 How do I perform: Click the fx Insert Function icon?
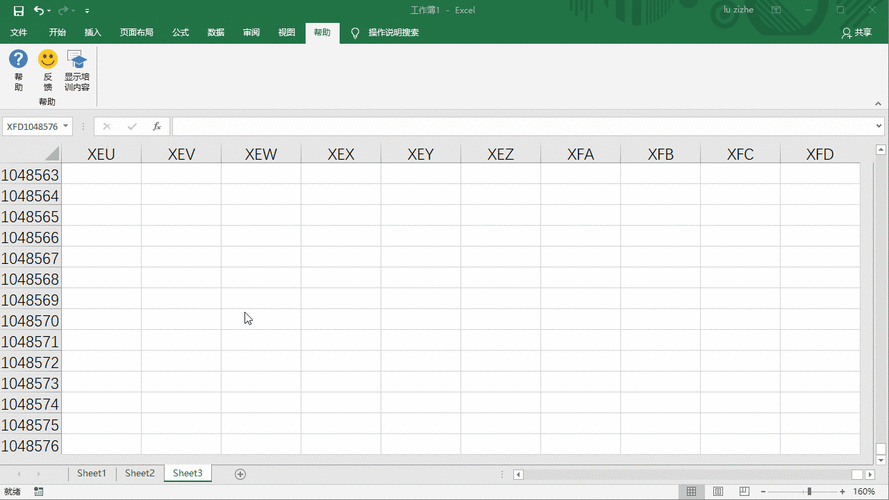[x=156, y=126]
